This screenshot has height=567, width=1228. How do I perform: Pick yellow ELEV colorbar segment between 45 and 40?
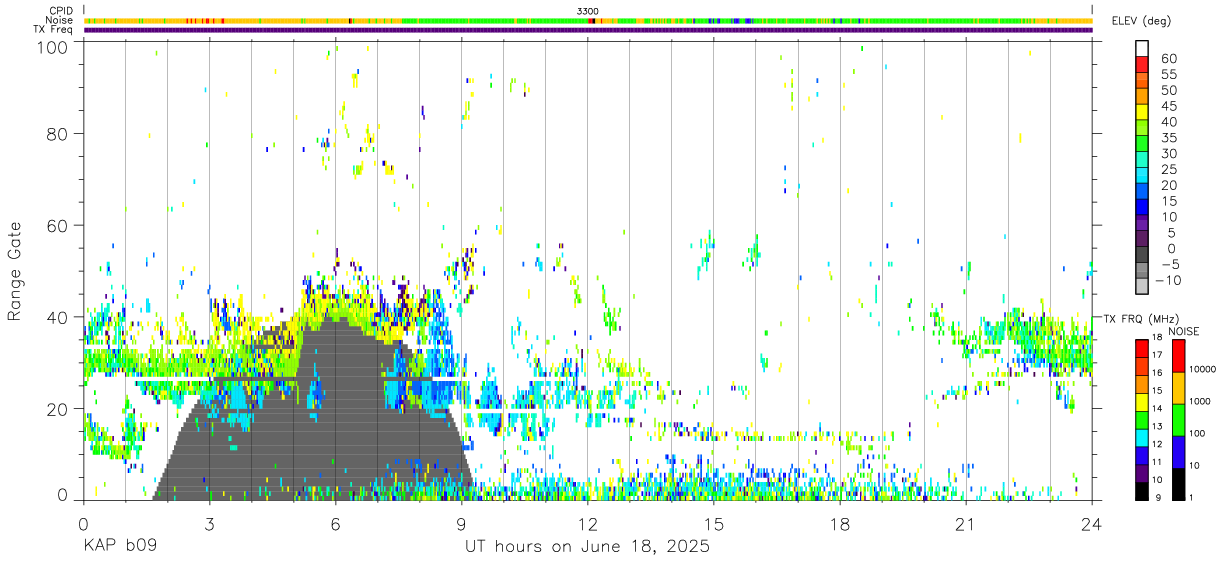[1142, 113]
